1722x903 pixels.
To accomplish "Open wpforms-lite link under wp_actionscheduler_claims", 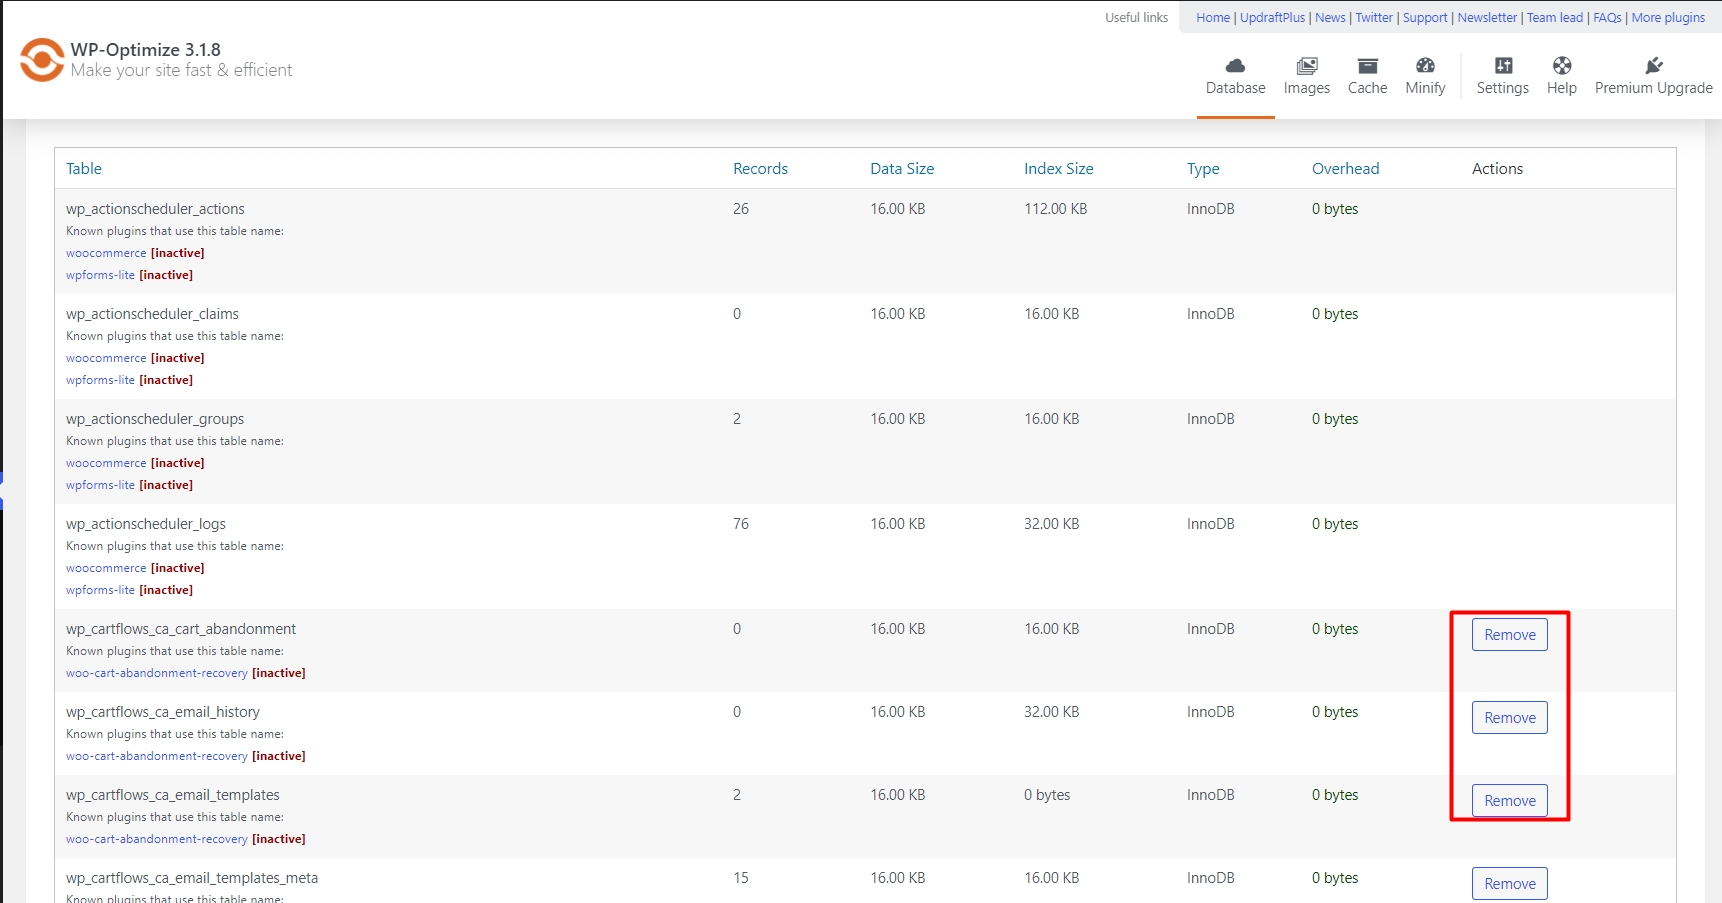I will [x=100, y=380].
